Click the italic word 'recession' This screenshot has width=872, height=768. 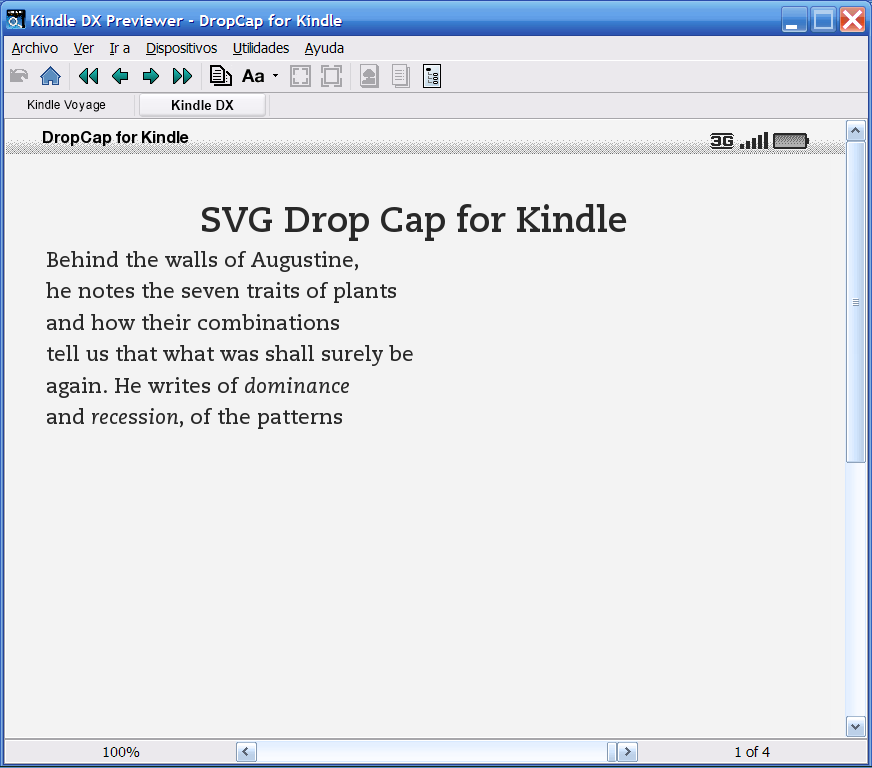tap(135, 417)
